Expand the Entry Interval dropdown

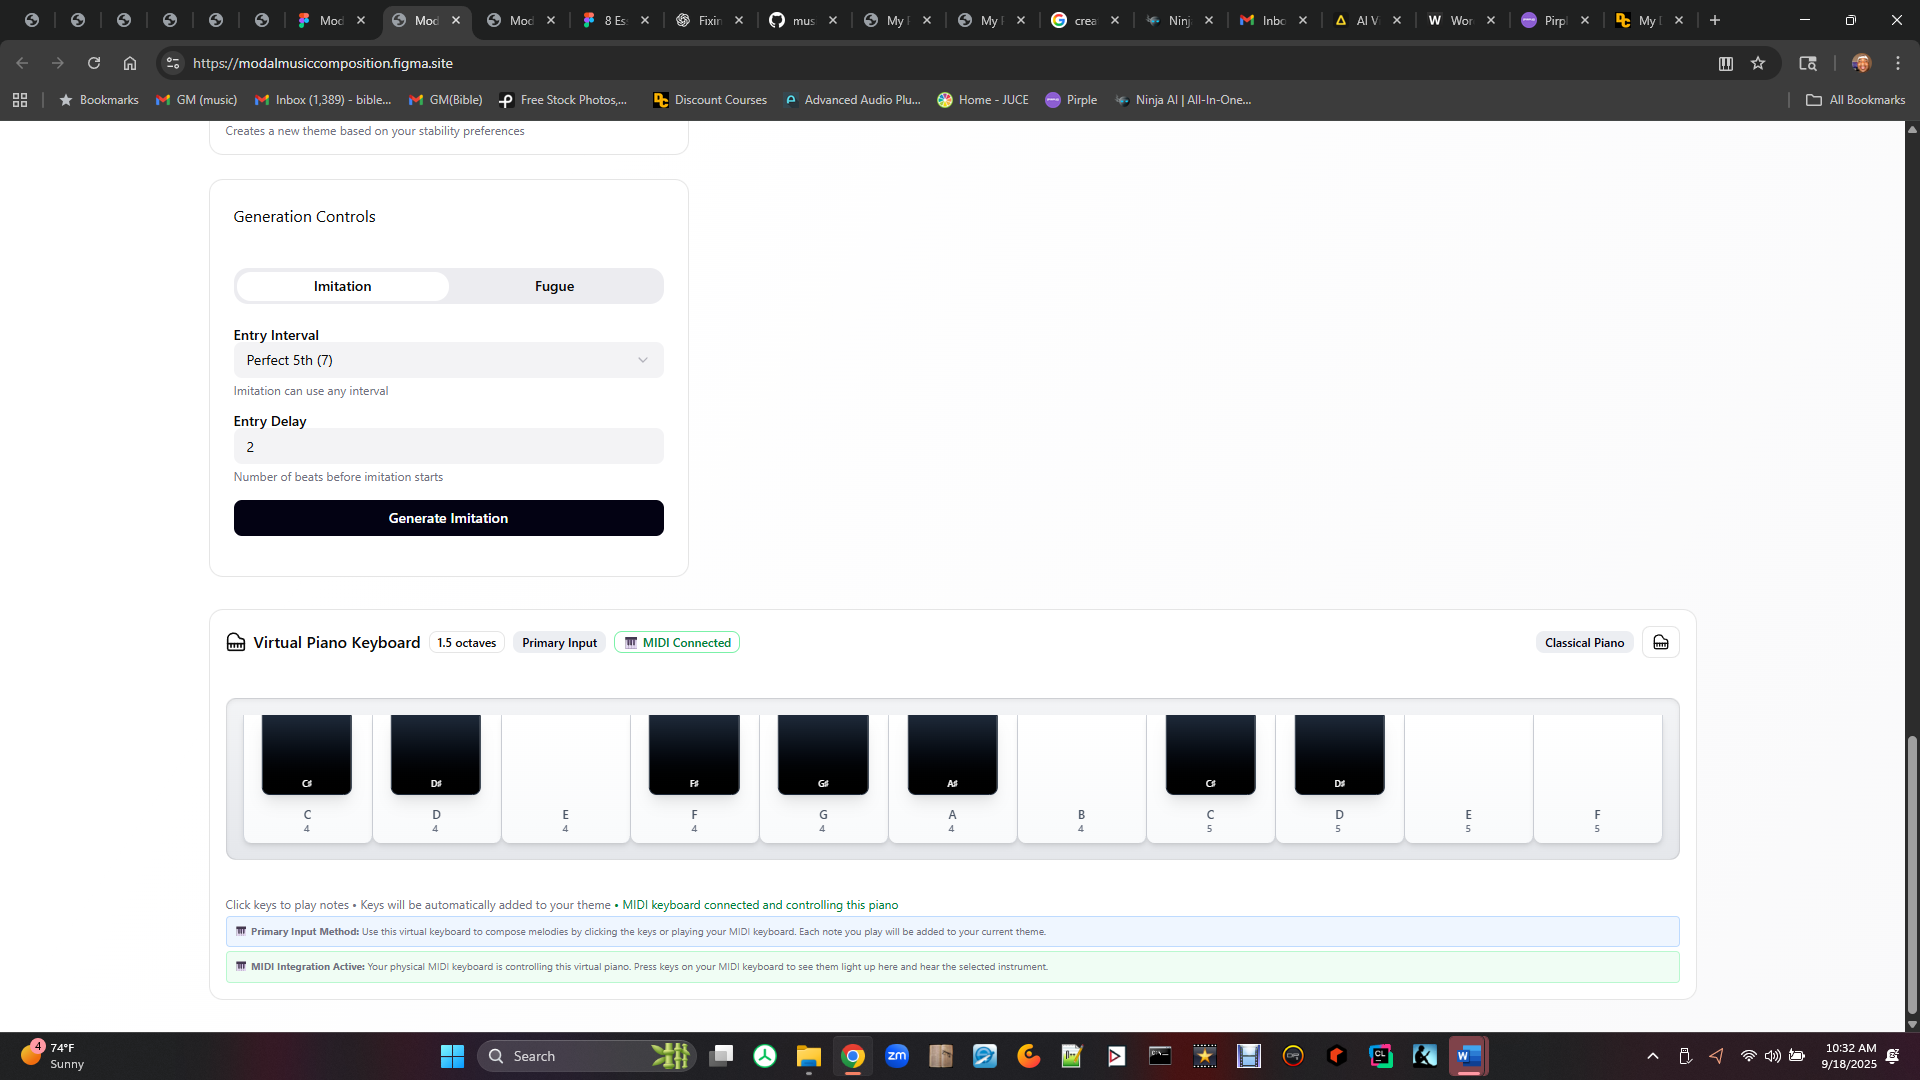pos(448,360)
